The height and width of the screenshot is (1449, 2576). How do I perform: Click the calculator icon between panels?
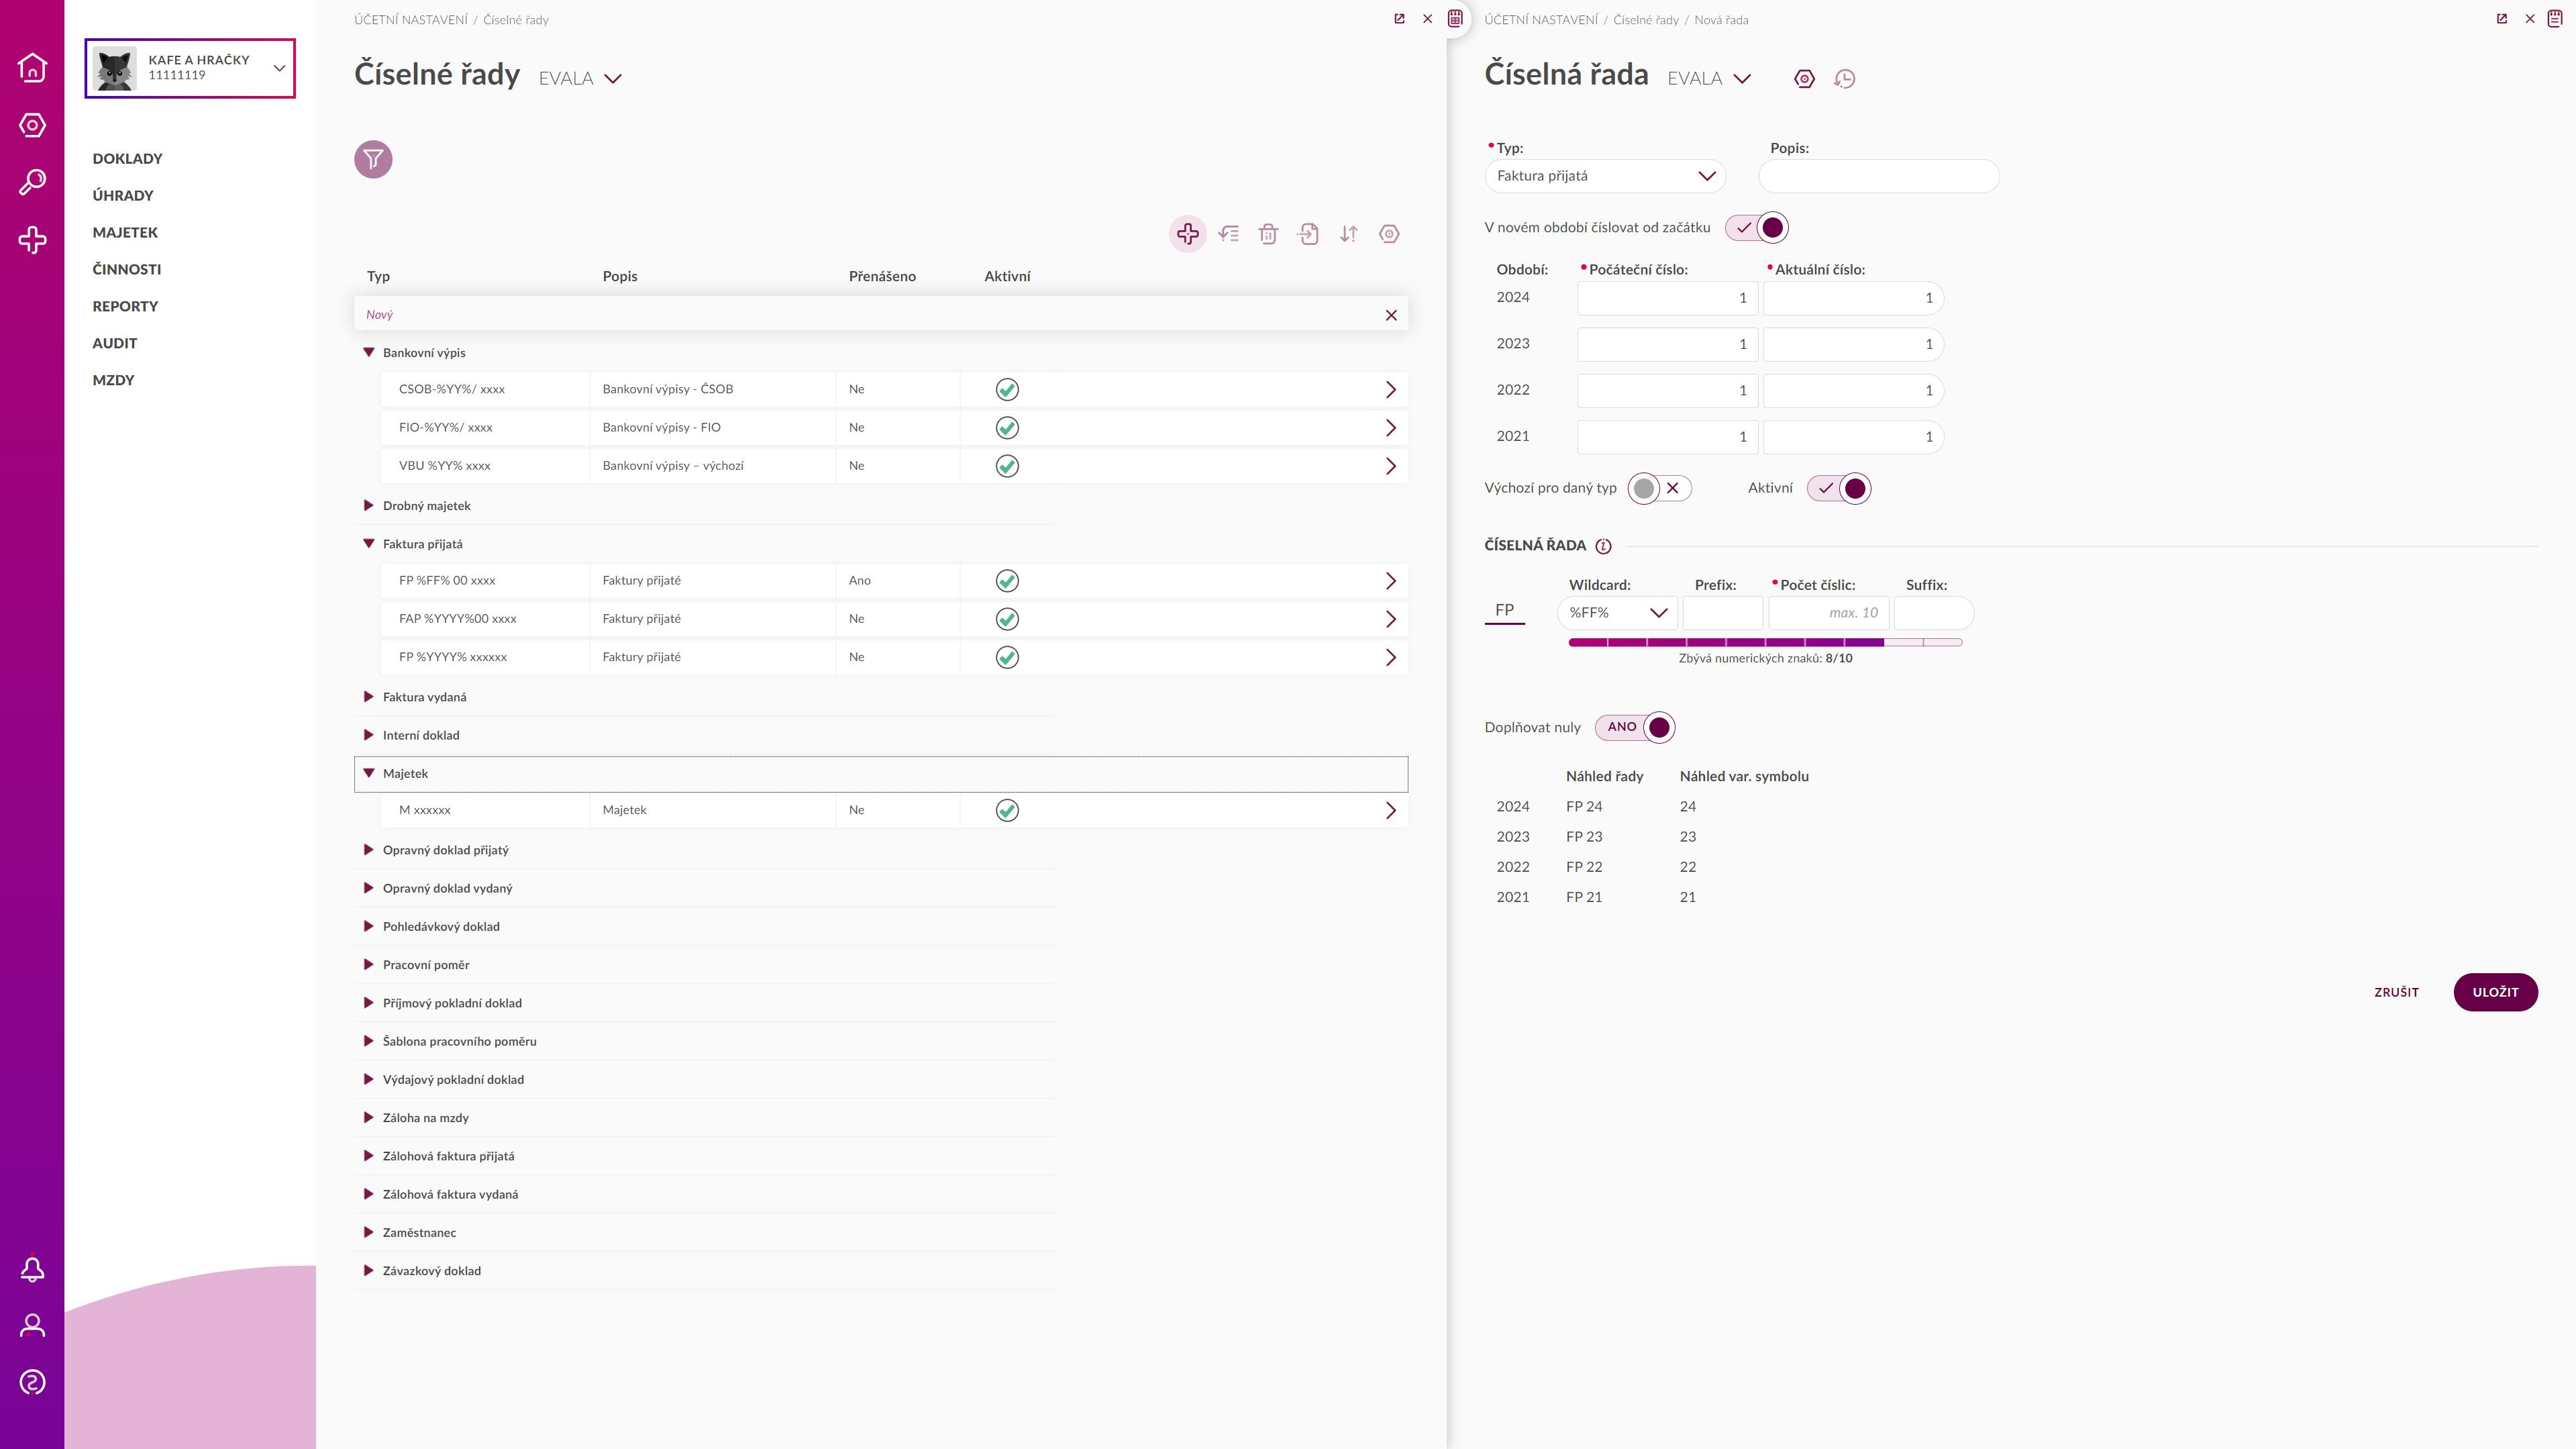1456,18
